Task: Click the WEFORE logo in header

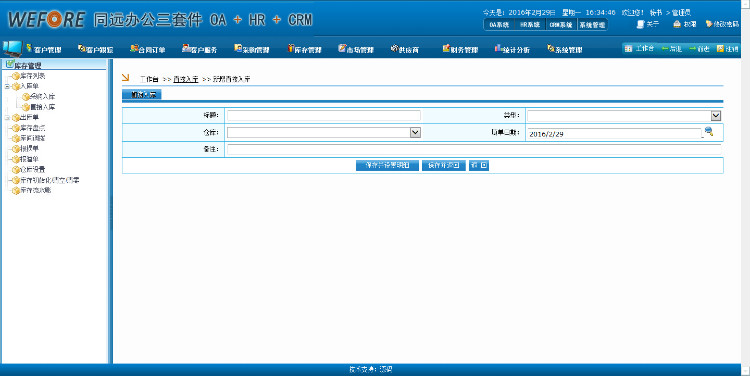Action: click(46, 20)
